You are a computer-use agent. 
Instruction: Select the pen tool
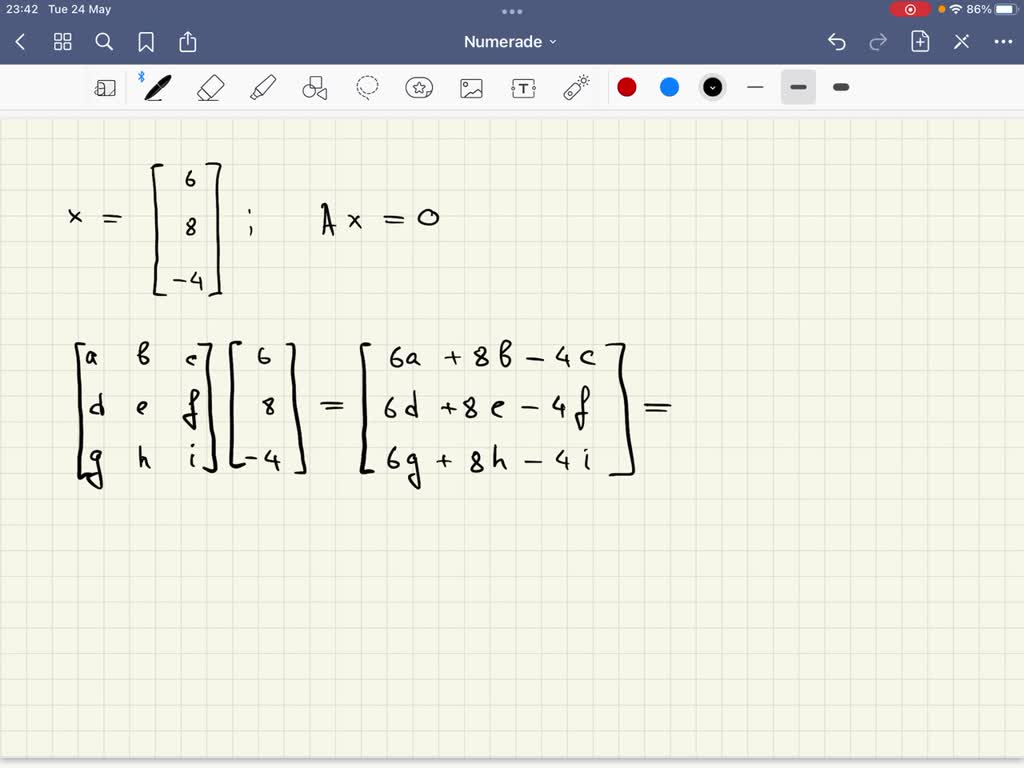point(157,88)
